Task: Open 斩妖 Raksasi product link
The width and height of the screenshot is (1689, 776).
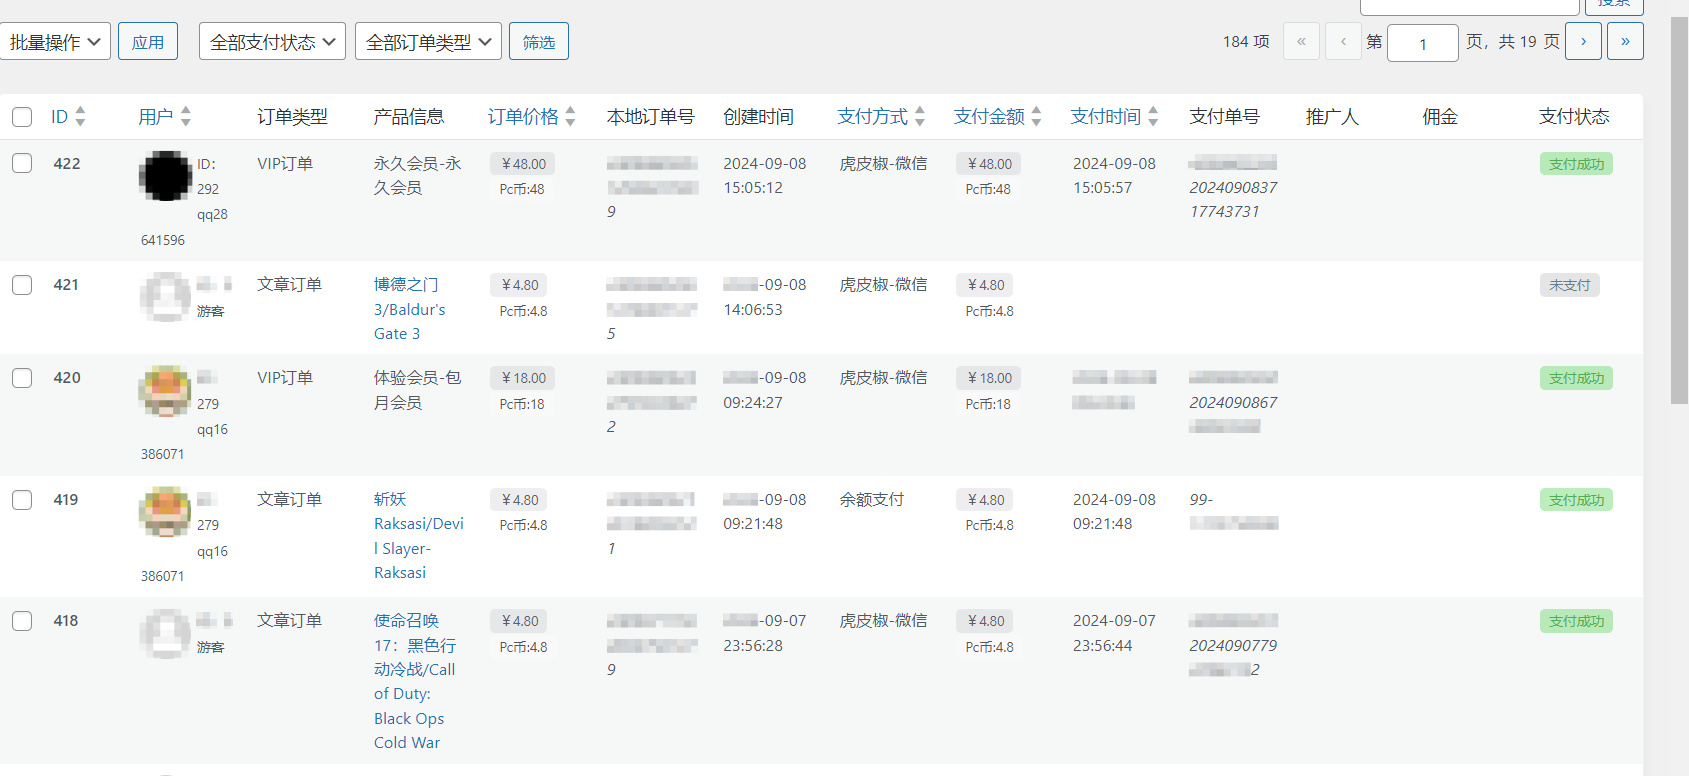Action: [419, 536]
